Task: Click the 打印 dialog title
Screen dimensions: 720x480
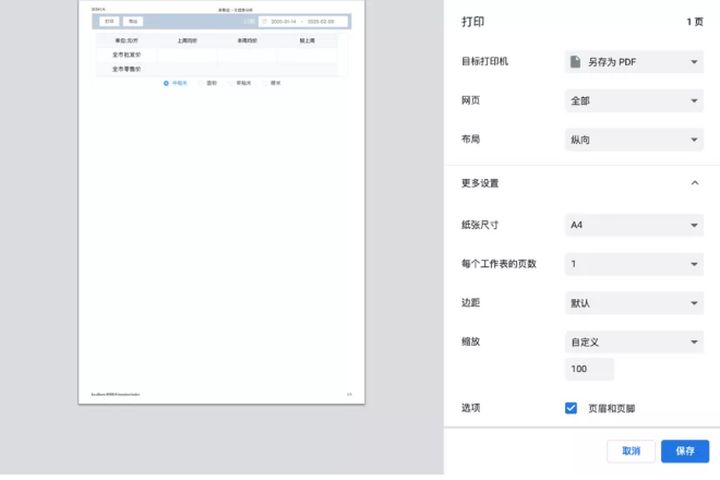Action: coord(472,22)
